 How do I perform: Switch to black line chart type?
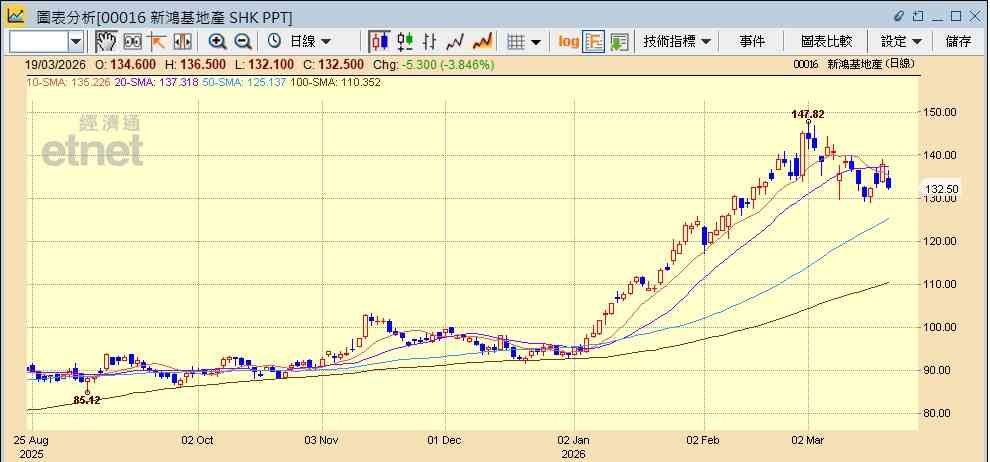click(x=455, y=42)
